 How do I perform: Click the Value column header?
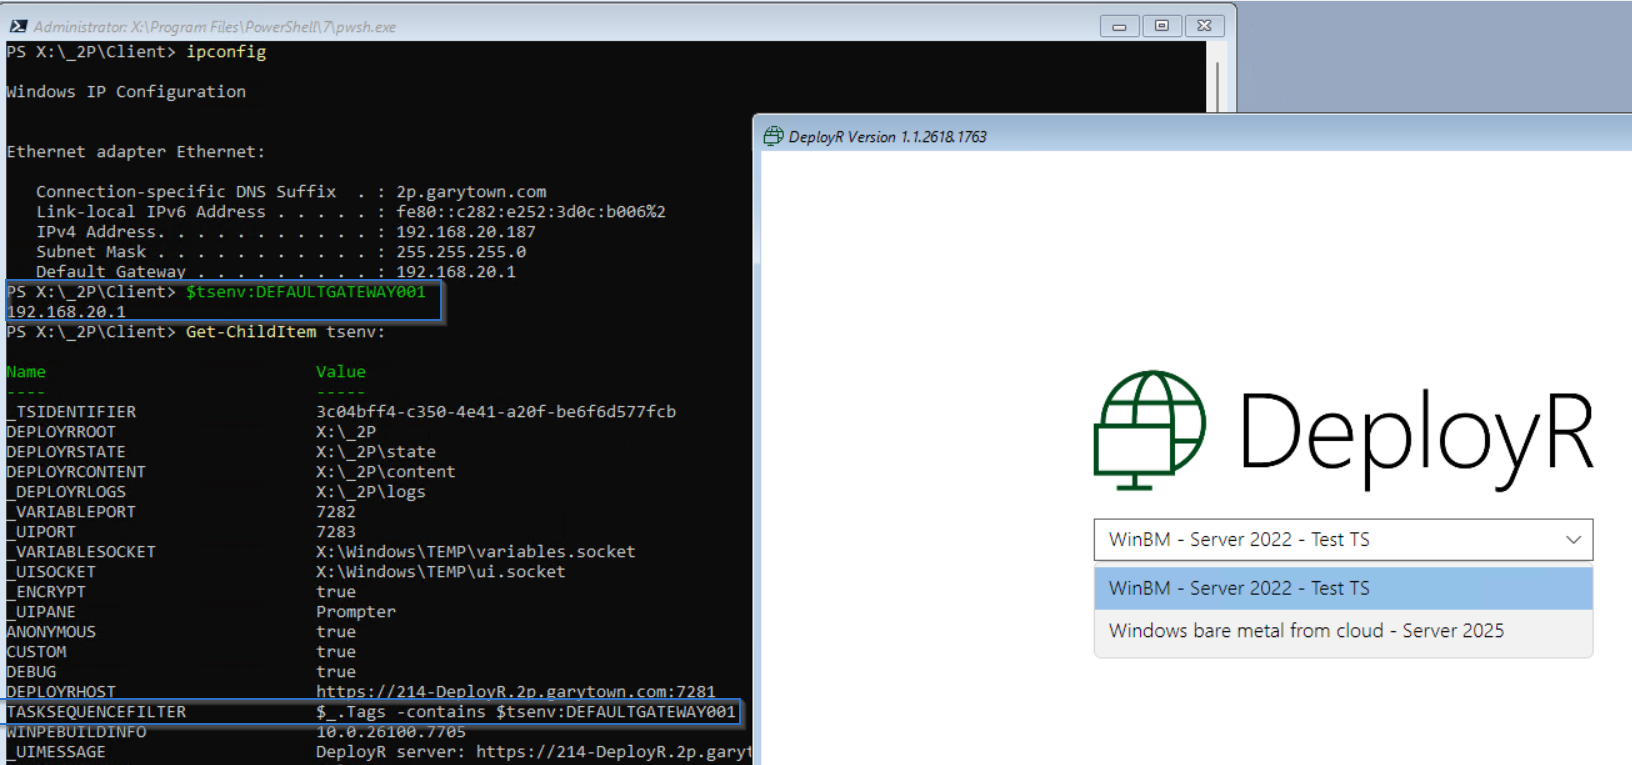(x=341, y=372)
